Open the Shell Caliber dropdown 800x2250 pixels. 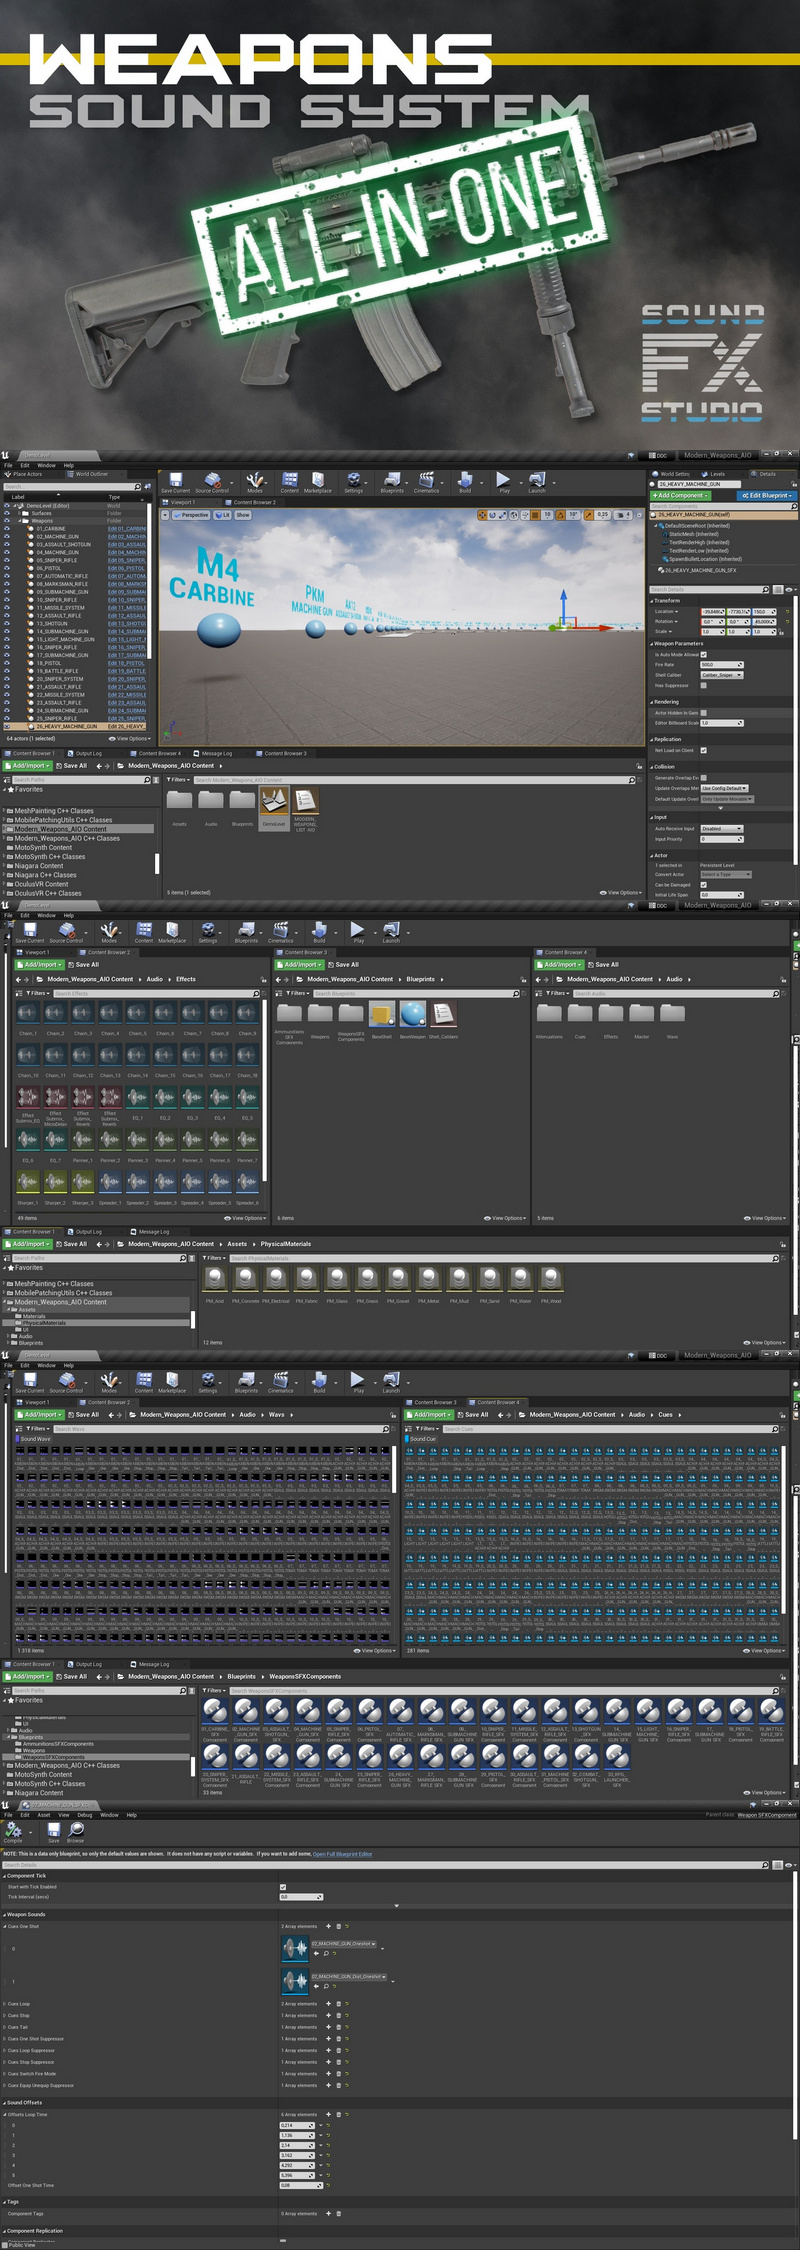tap(722, 675)
